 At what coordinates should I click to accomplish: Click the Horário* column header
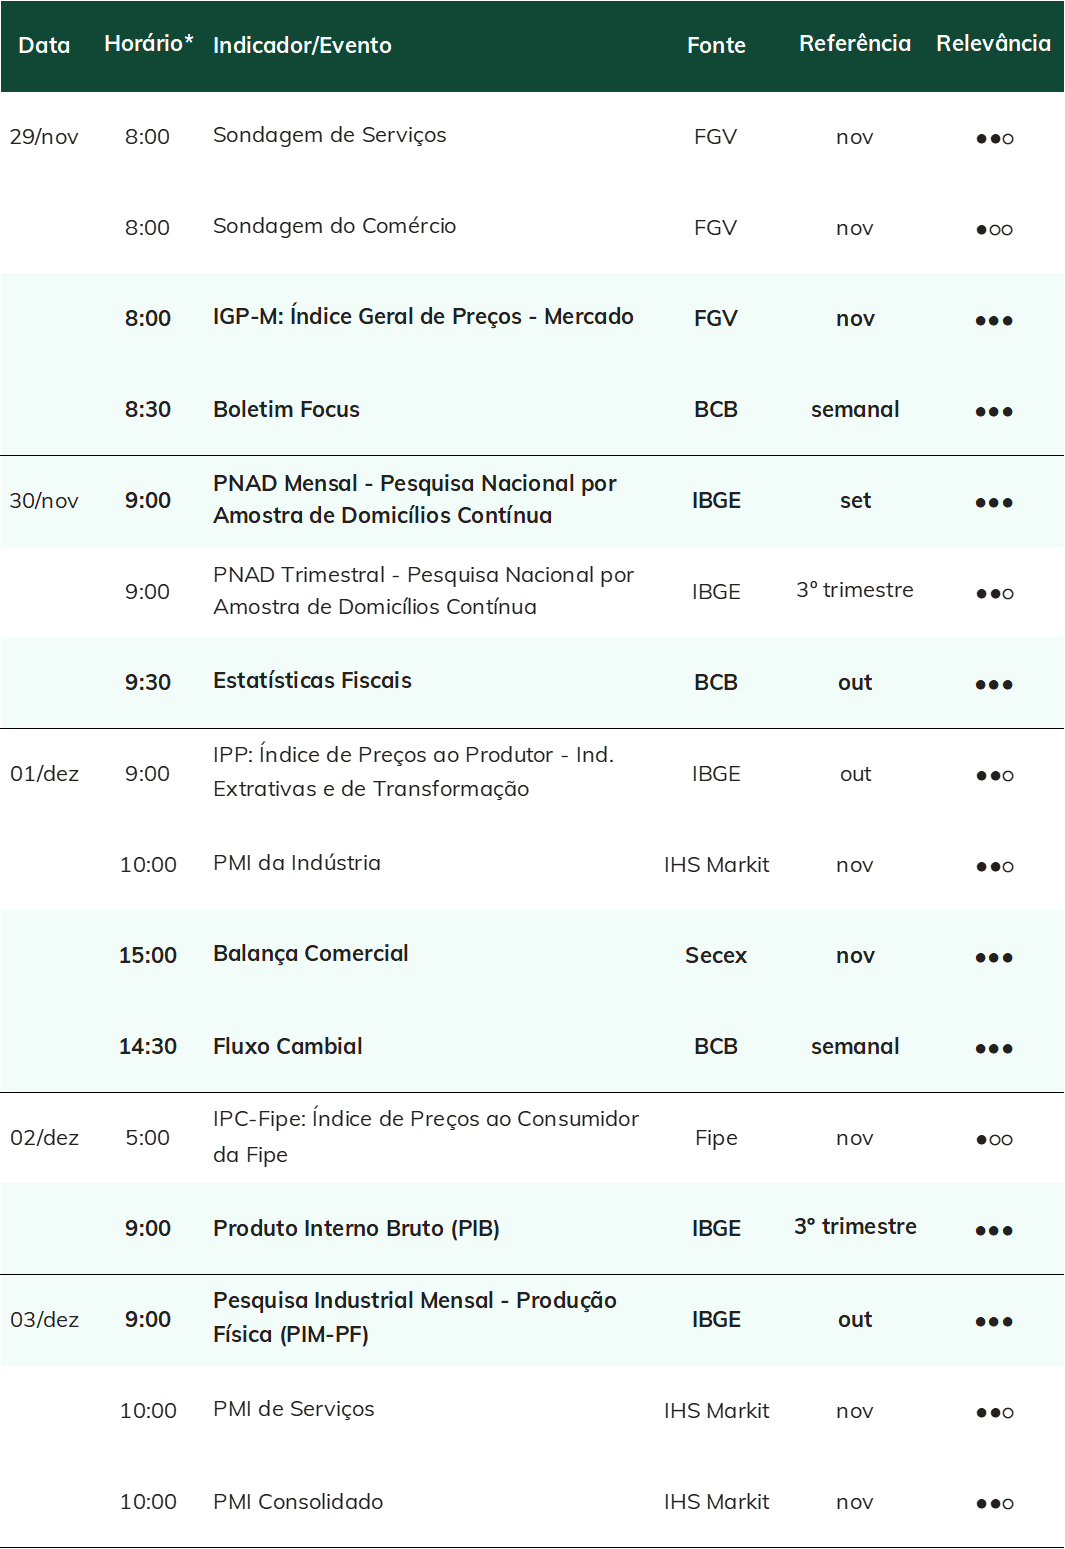pos(148,43)
